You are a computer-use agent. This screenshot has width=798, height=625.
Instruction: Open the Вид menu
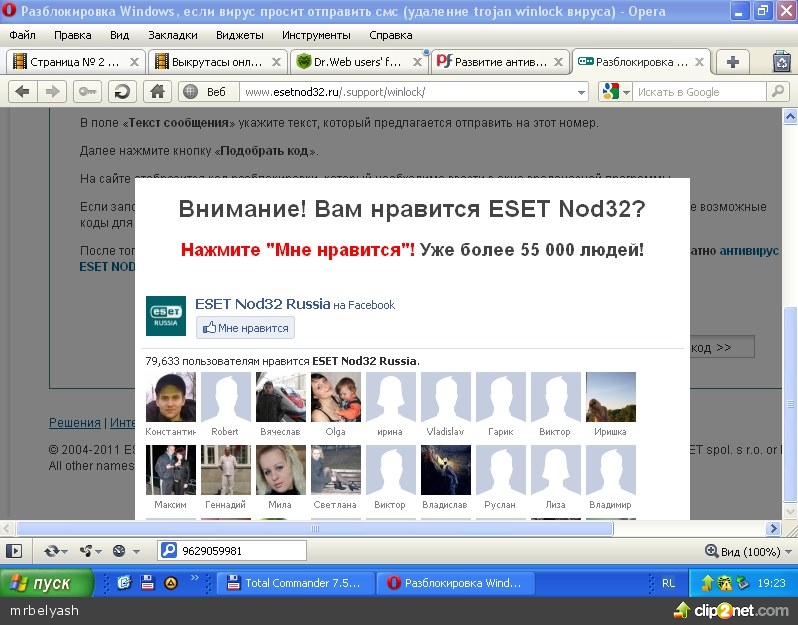click(x=120, y=35)
